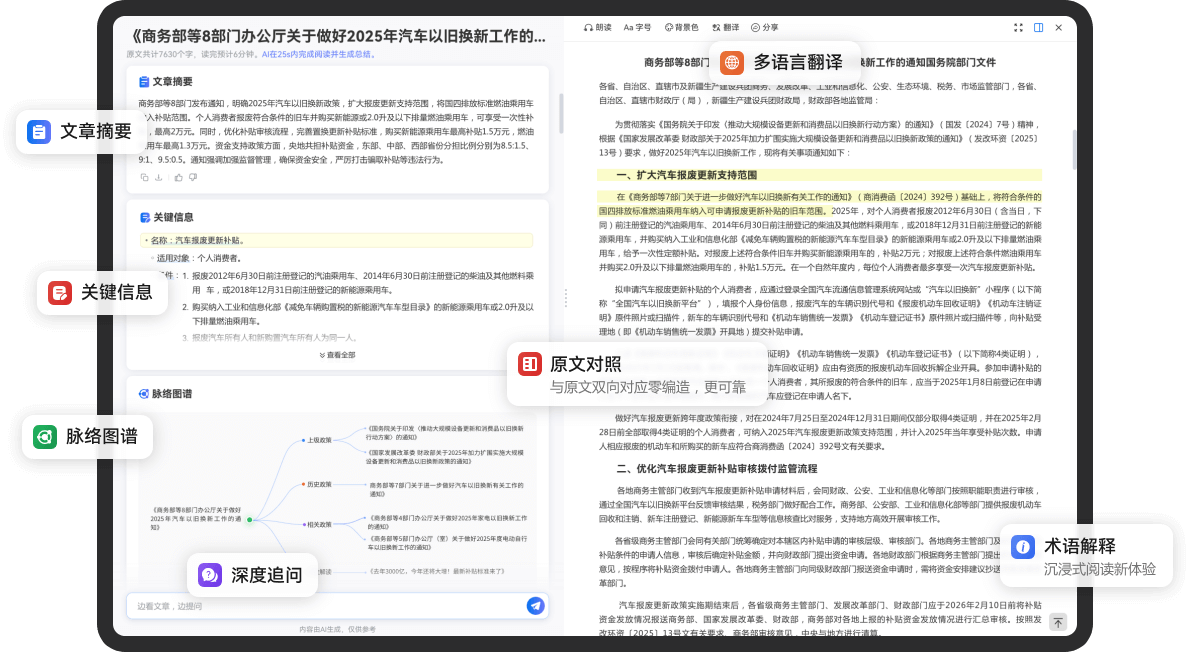Click the 文章摘要 section header icon
The height and width of the screenshot is (652, 1189).
144,82
